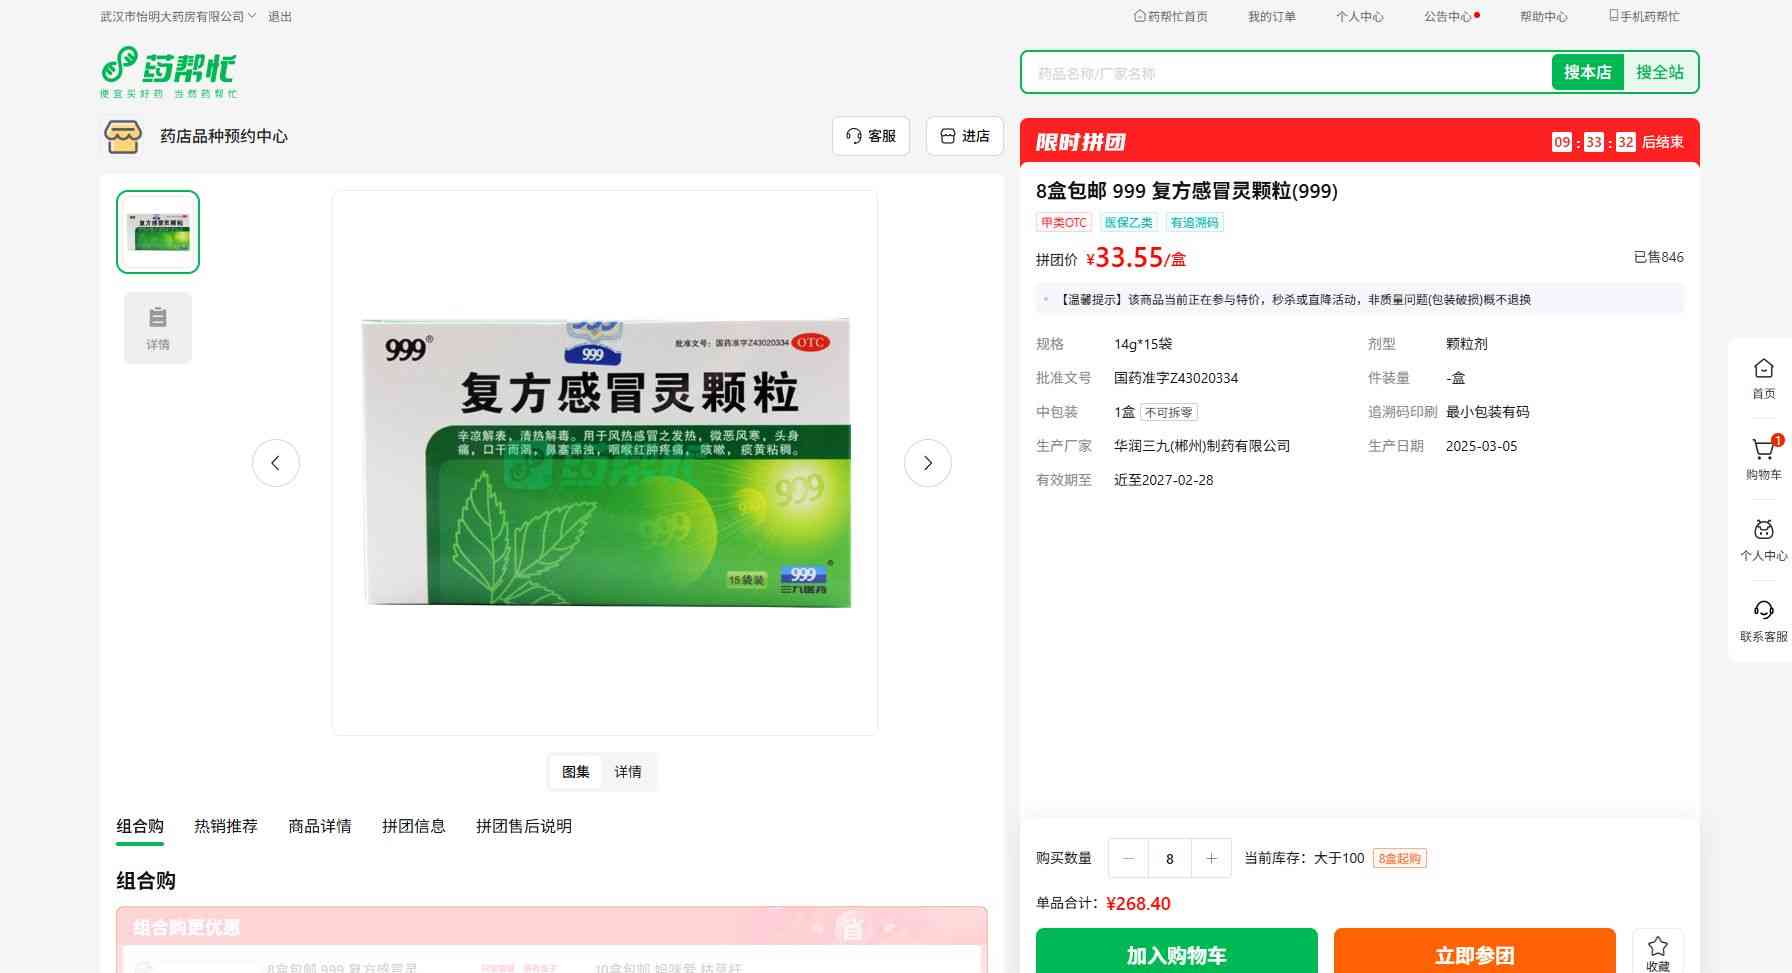Click the 立即参团 button

tap(1474, 954)
